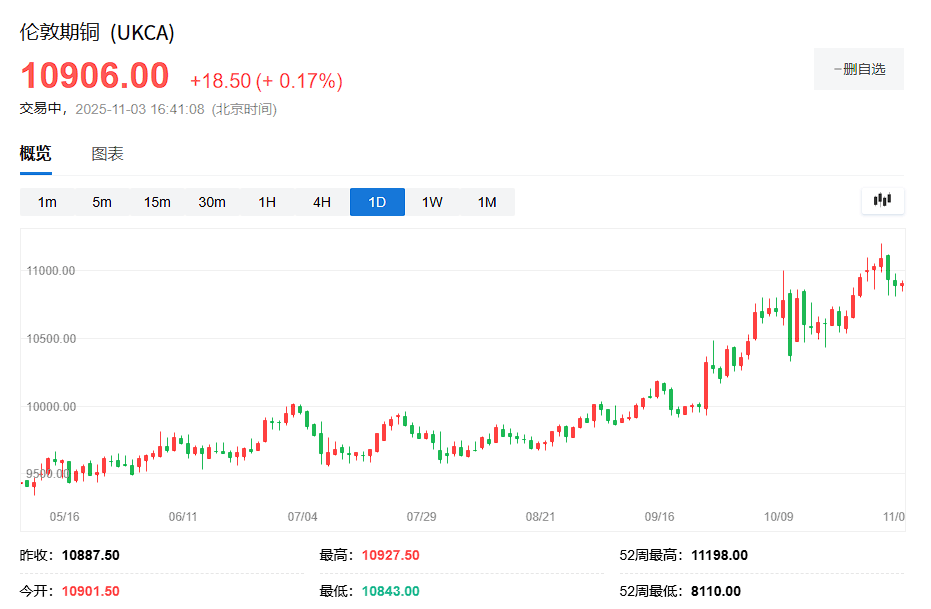931x609 pixels.
Task: Switch chart to 5m interval
Action: [x=102, y=202]
